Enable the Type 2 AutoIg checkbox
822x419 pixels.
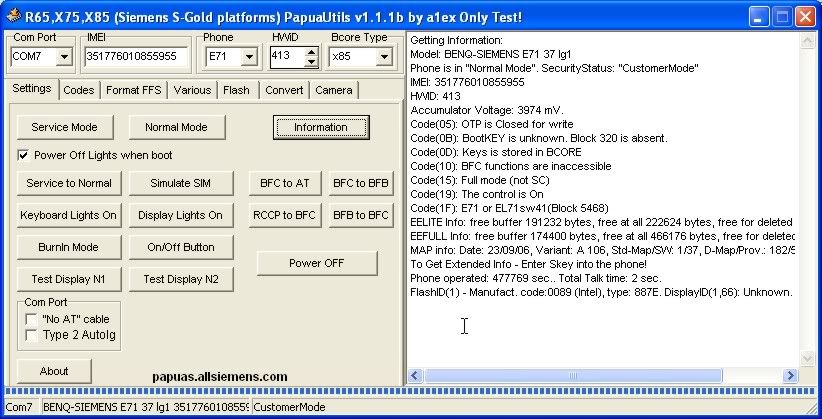click(x=31, y=335)
